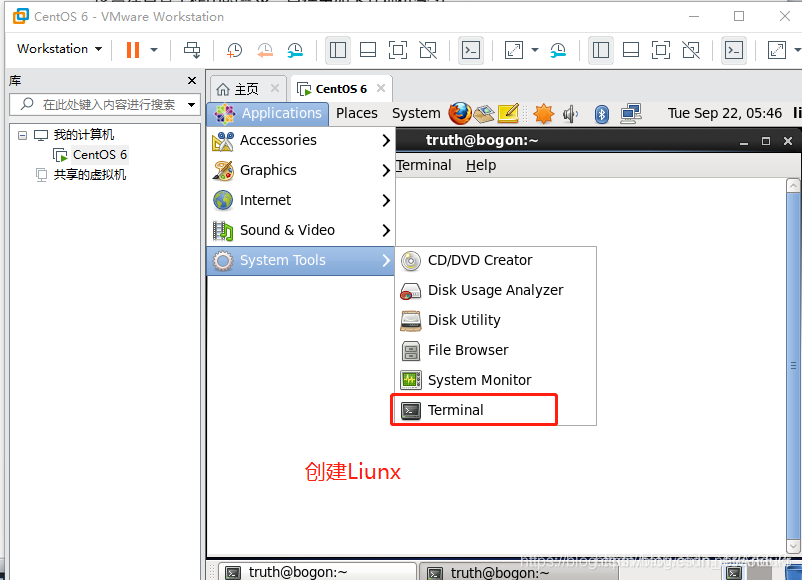Image resolution: width=802 pixels, height=580 pixels.
Task: Launch the Evolution mail icon in the panel
Action: [483, 113]
